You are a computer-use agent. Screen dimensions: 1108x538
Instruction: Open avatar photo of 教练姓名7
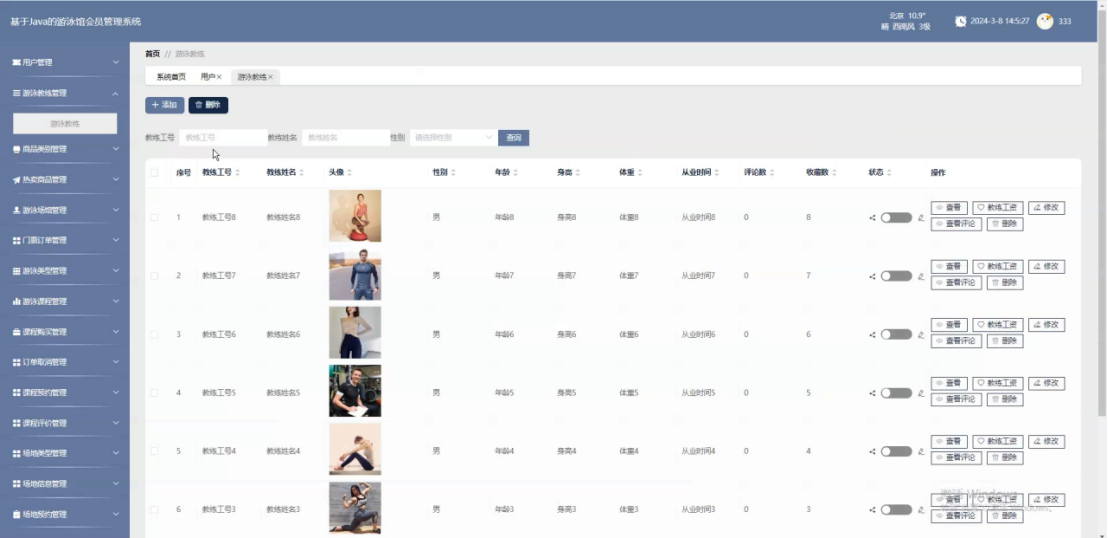355,274
